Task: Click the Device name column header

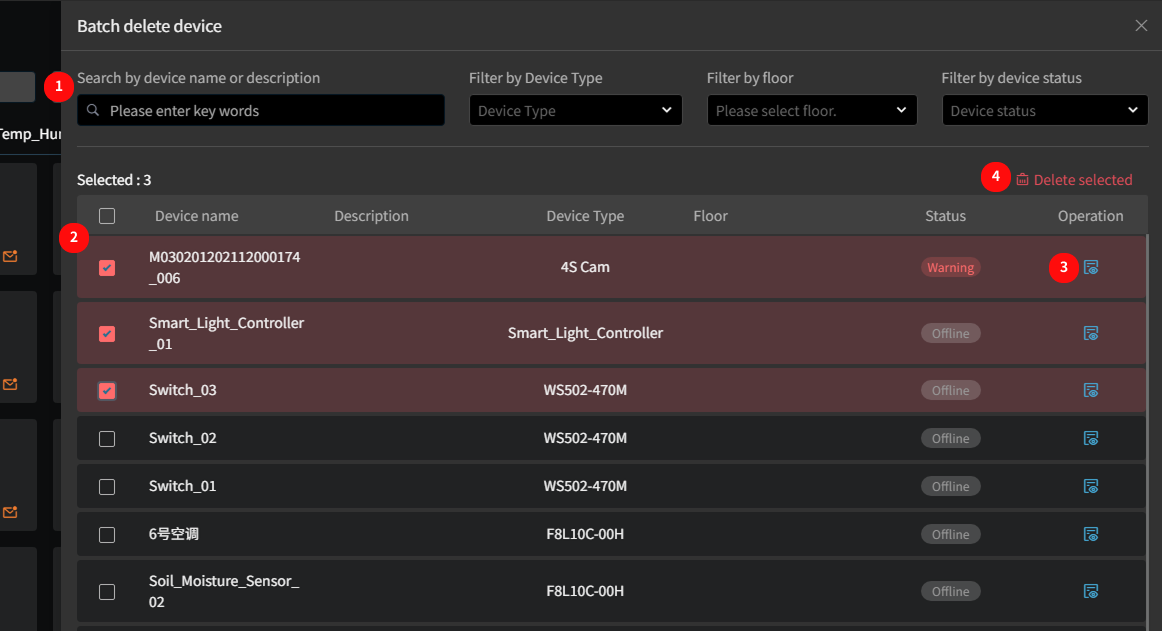Action: point(196,216)
